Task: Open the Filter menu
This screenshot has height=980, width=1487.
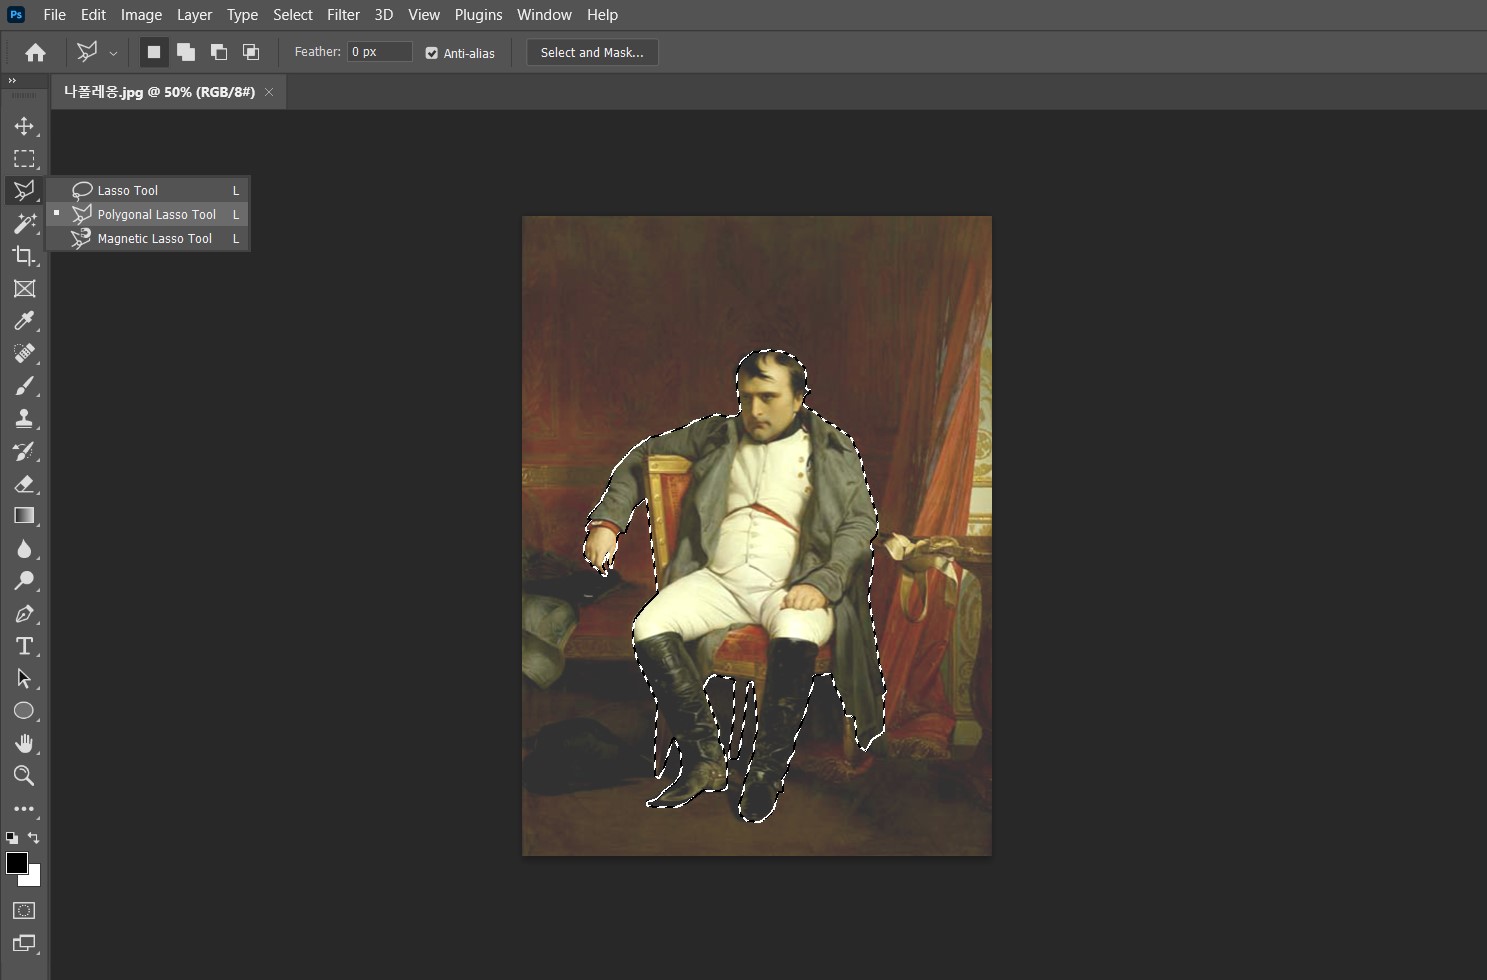Action: tap(343, 15)
